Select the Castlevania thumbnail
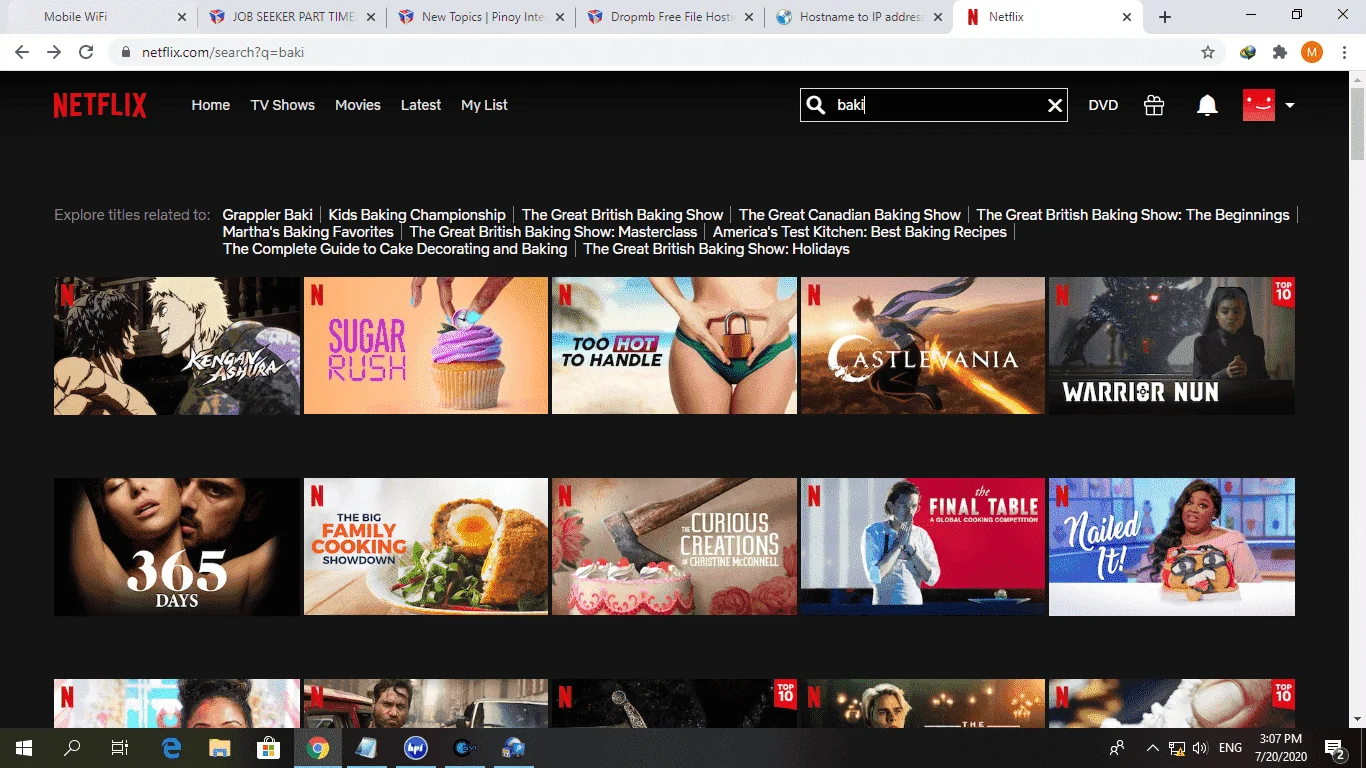 point(923,346)
